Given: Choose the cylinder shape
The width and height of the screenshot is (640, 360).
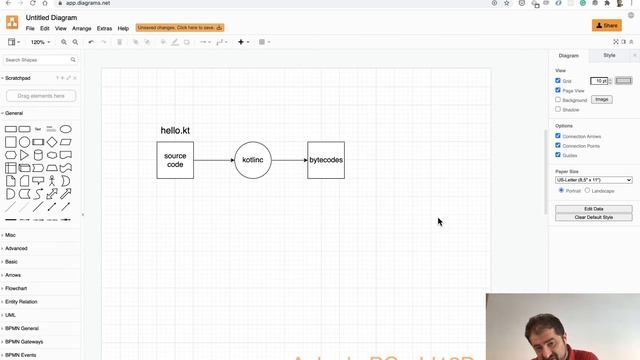Looking at the screenshot, I should [38, 155].
